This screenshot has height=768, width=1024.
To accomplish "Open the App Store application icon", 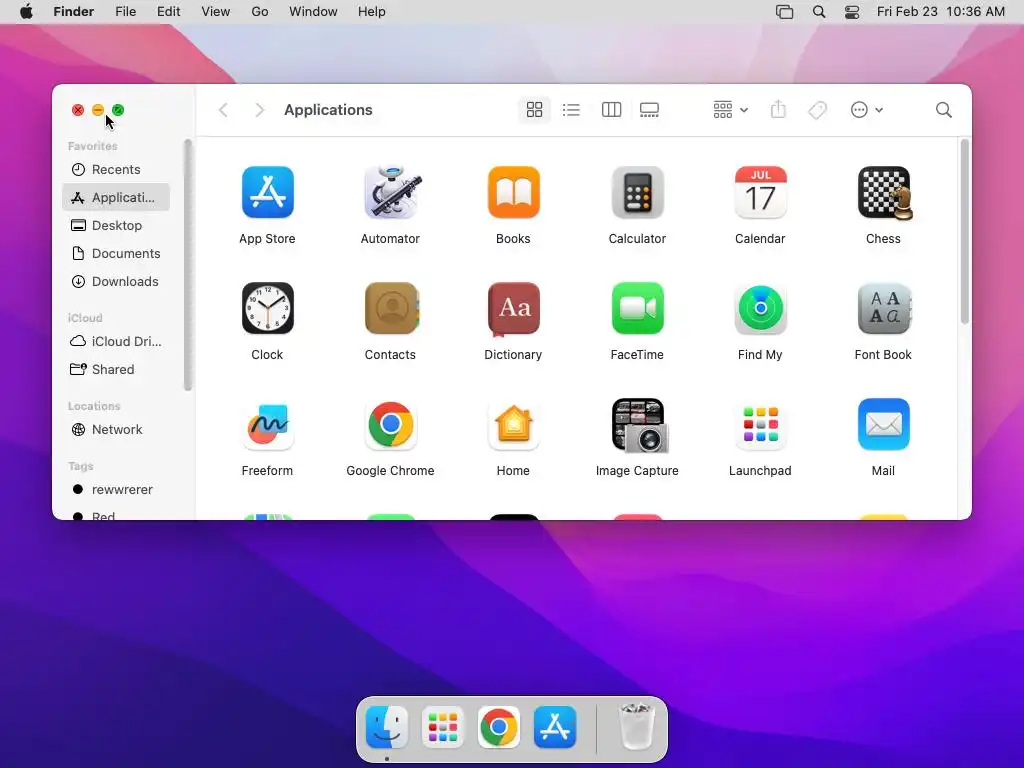I will tap(268, 192).
